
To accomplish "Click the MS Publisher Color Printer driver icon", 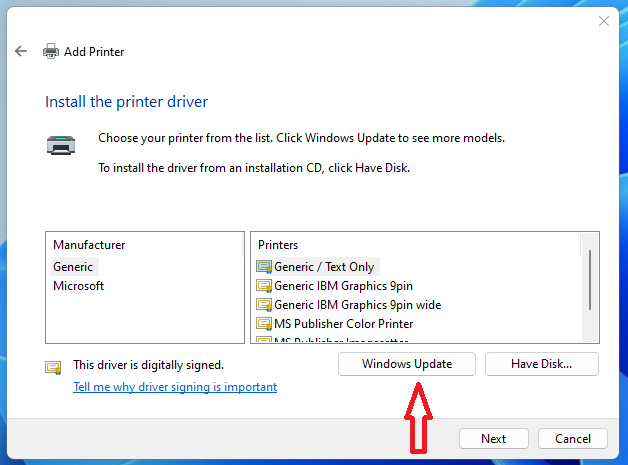I will click(x=264, y=324).
